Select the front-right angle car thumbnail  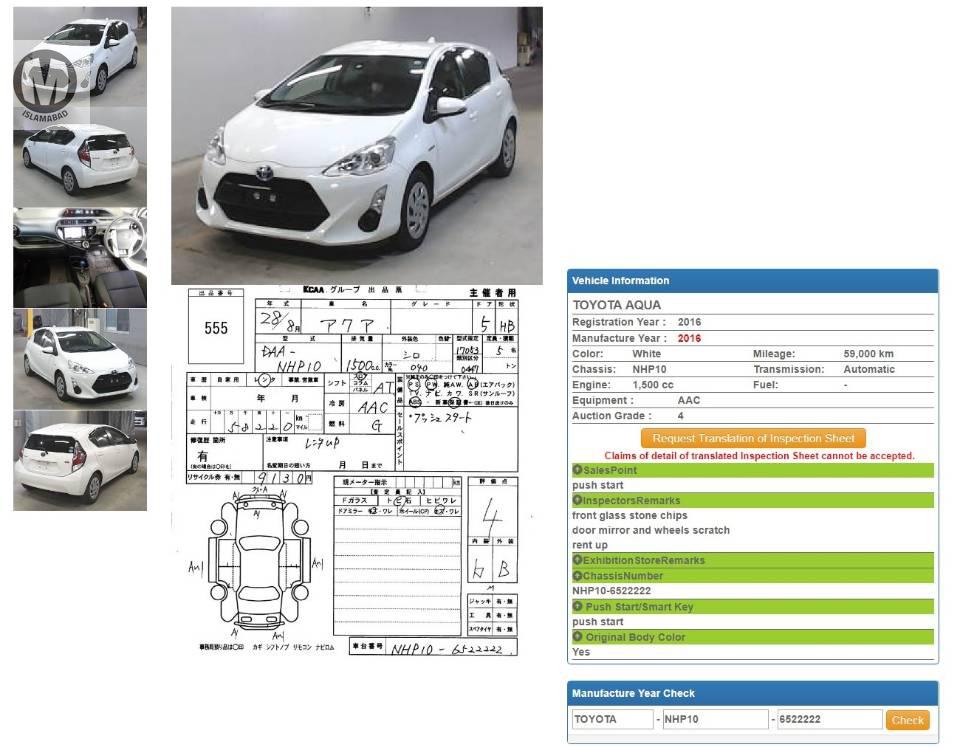80,358
